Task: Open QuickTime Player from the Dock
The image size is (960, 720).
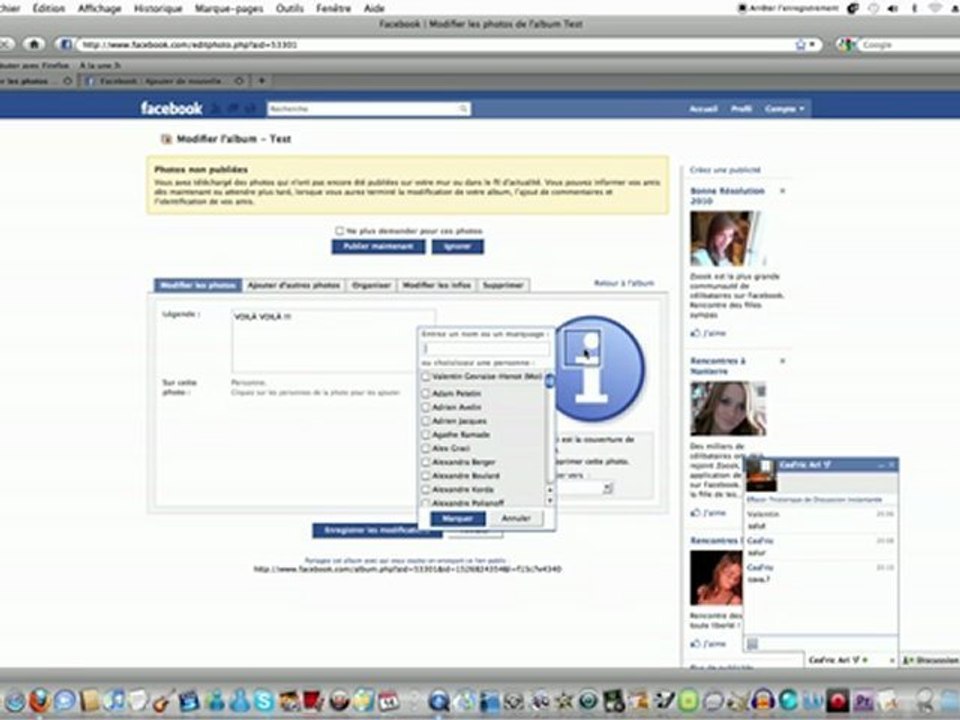Action: click(x=438, y=700)
